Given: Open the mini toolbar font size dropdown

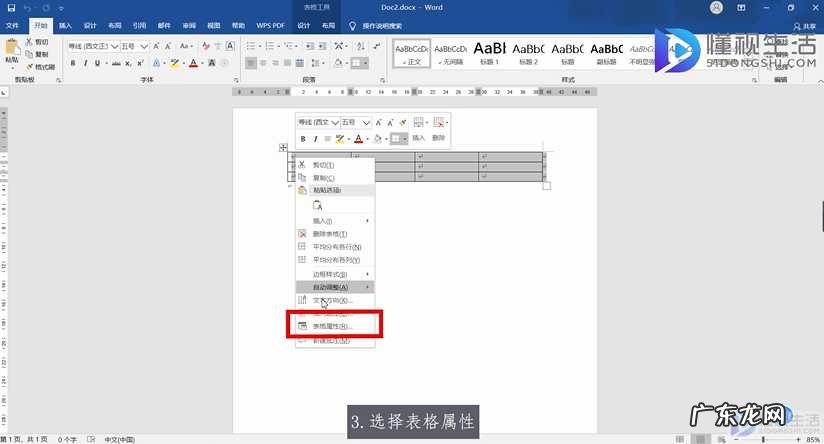Looking at the screenshot, I should (366, 122).
